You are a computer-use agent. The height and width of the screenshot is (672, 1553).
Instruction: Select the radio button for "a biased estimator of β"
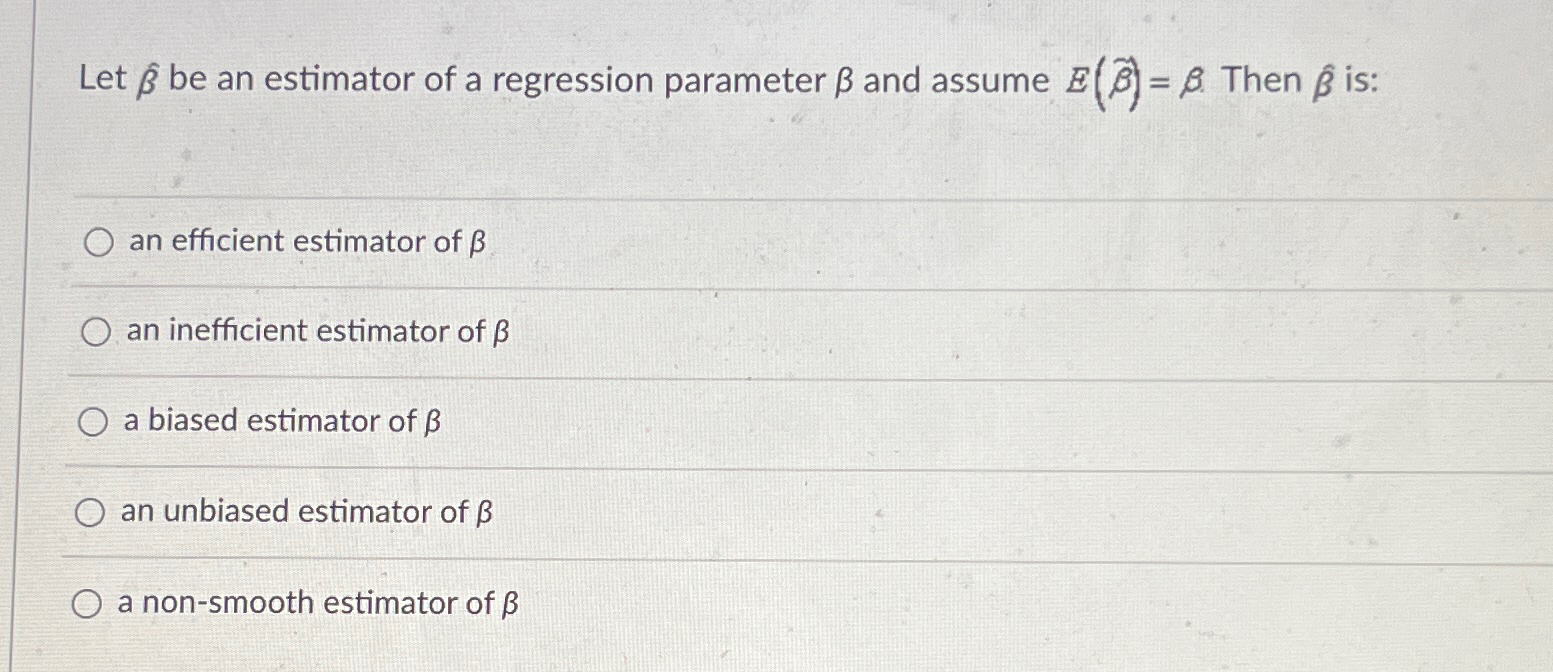pos(91,422)
